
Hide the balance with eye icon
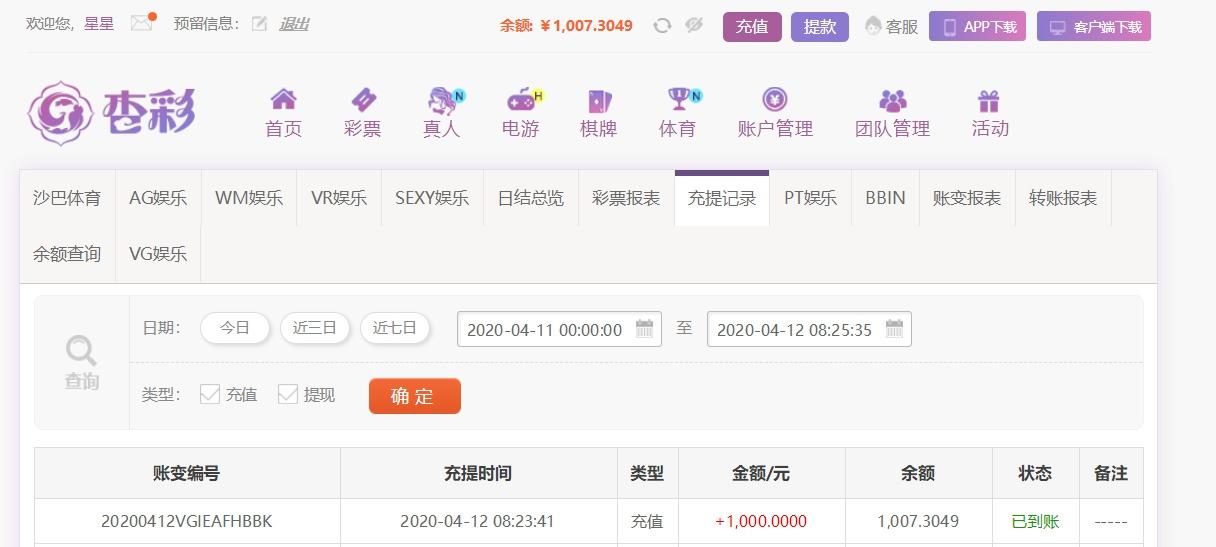tap(694, 26)
